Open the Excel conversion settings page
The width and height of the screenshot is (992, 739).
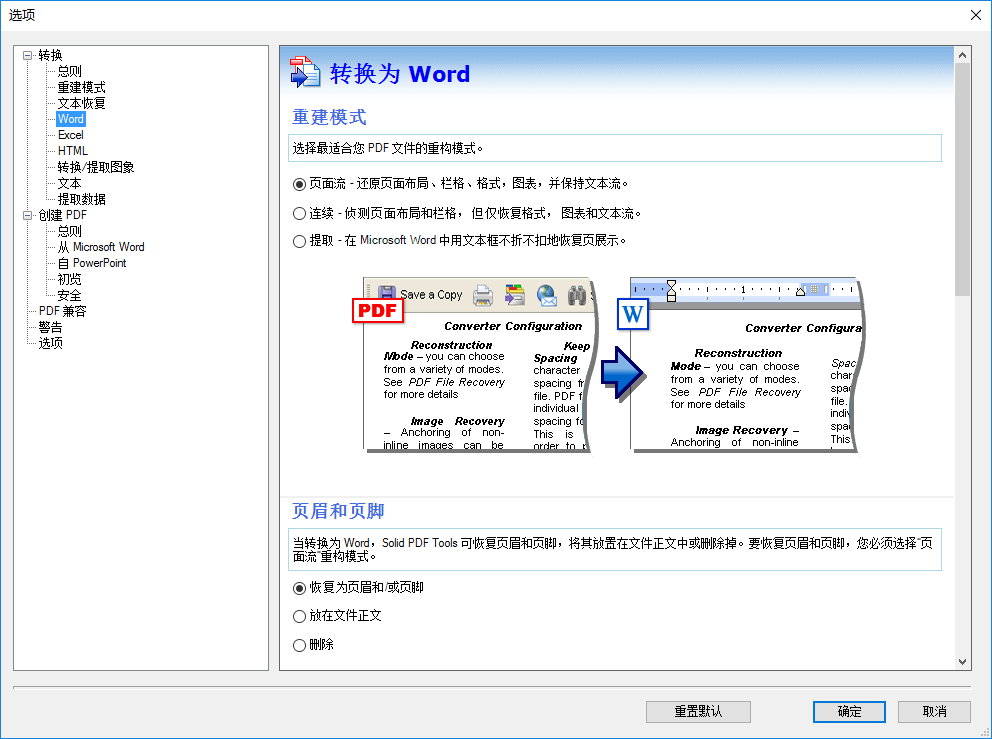pyautogui.click(x=70, y=135)
